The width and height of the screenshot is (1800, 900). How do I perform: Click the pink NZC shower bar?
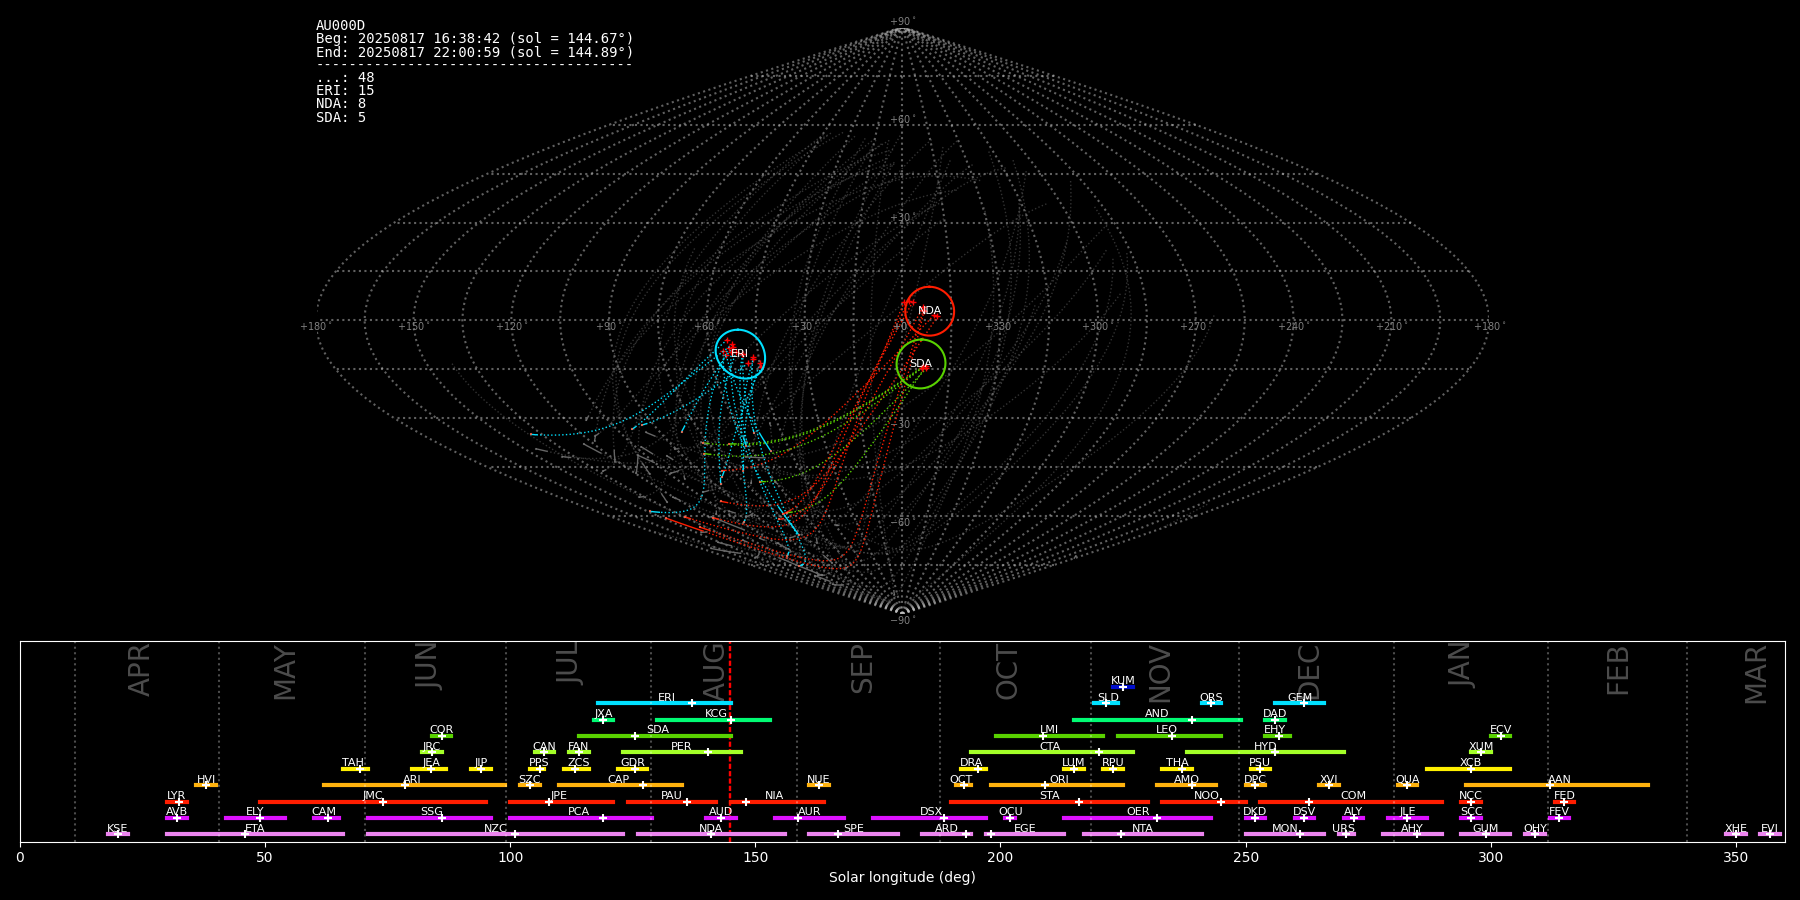coord(495,834)
